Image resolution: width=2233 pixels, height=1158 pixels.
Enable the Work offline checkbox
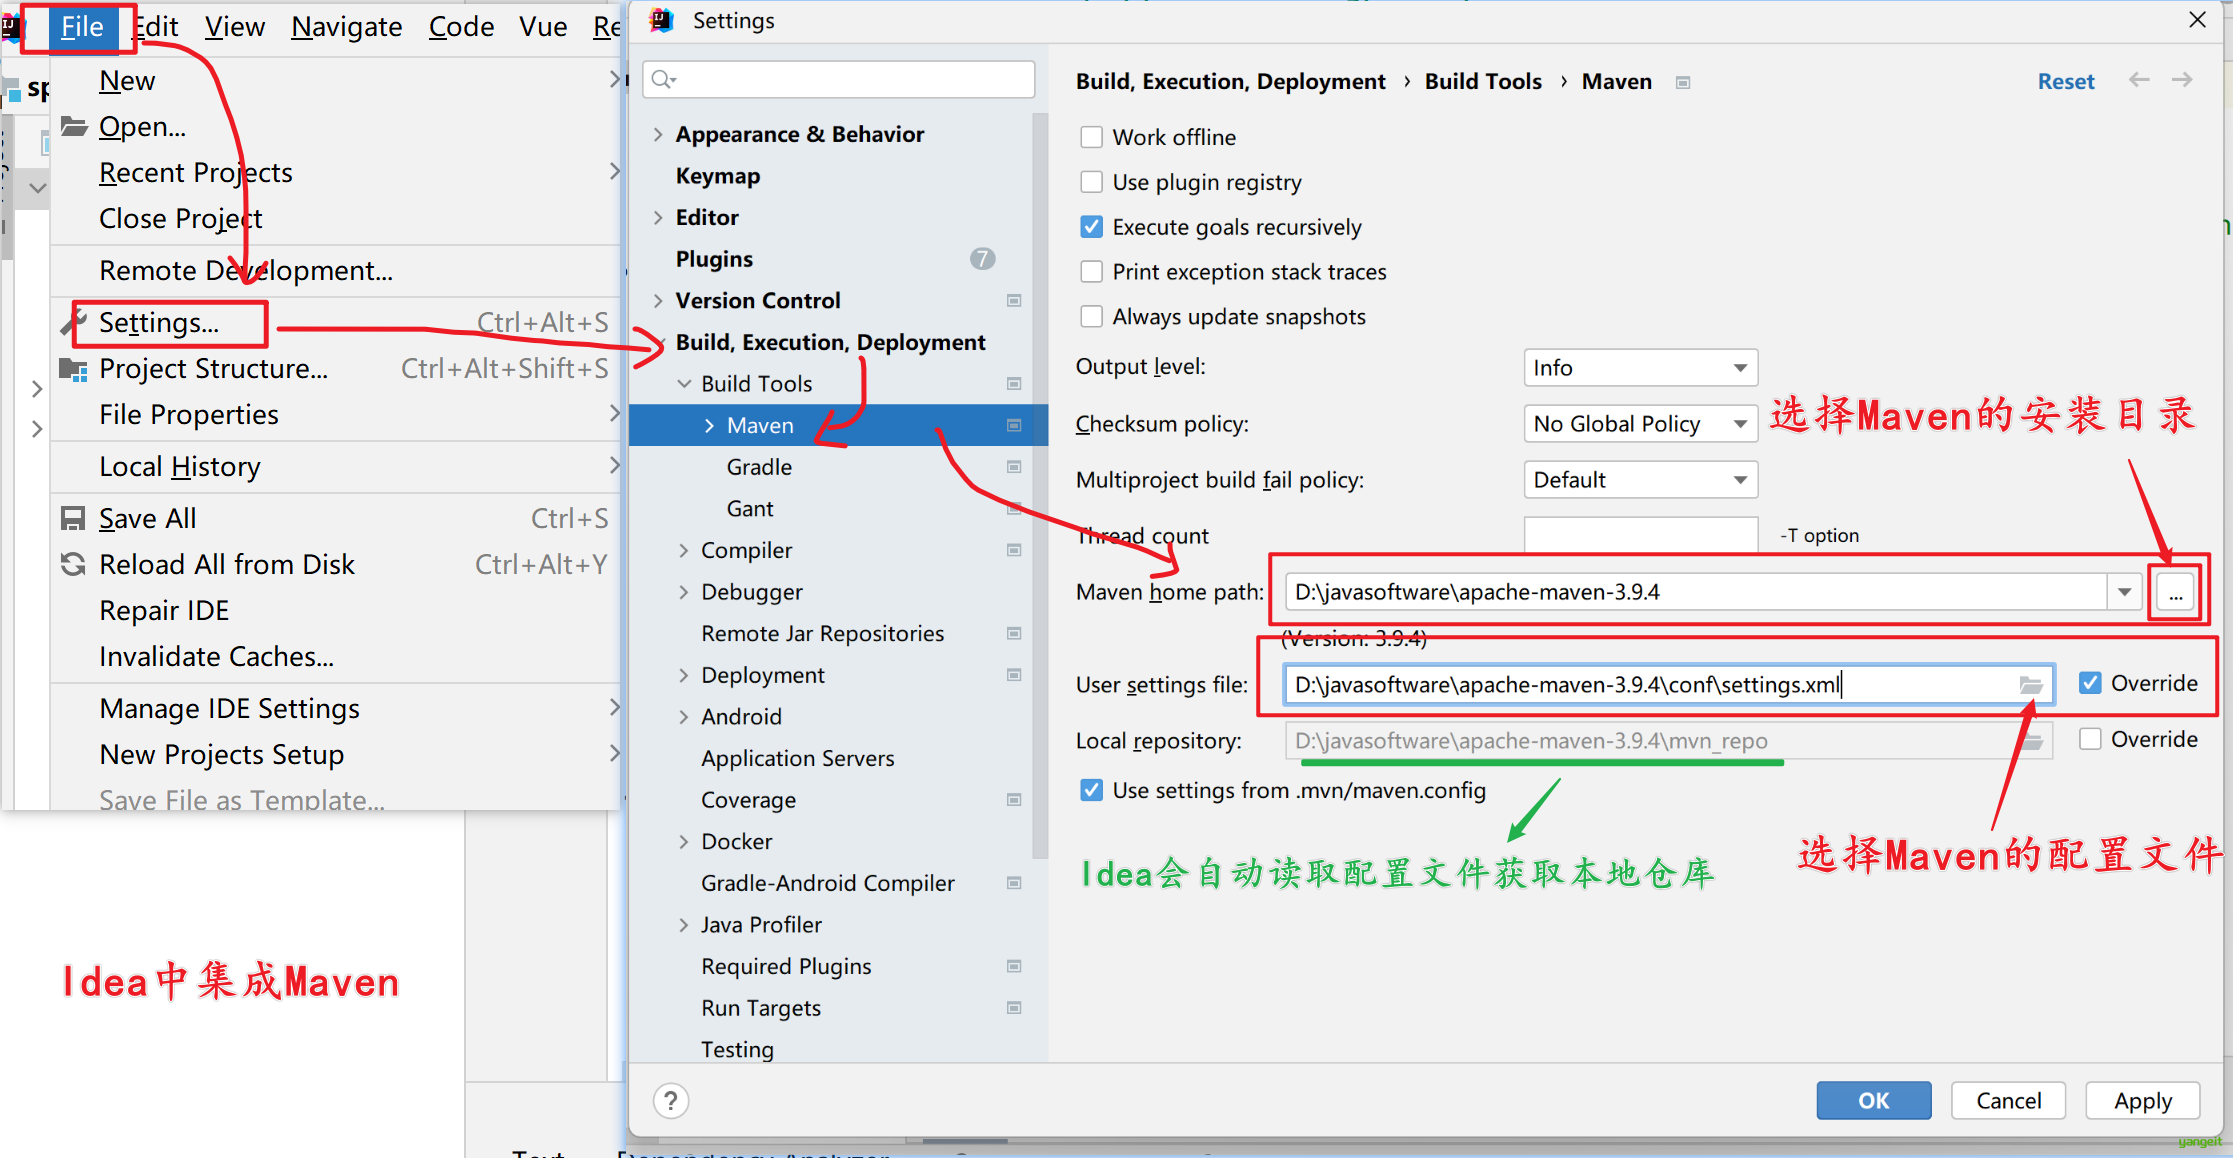pyautogui.click(x=1091, y=137)
